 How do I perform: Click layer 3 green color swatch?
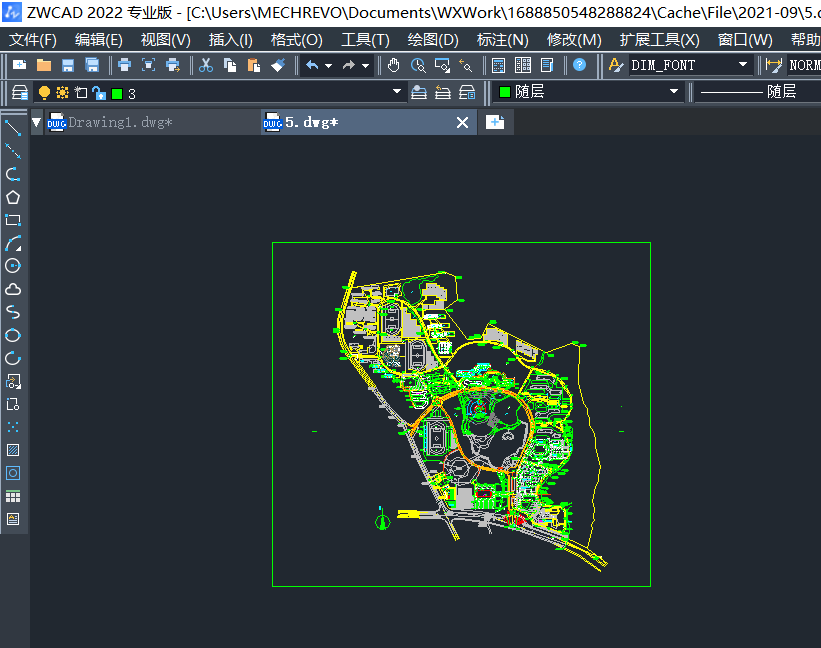[117, 94]
